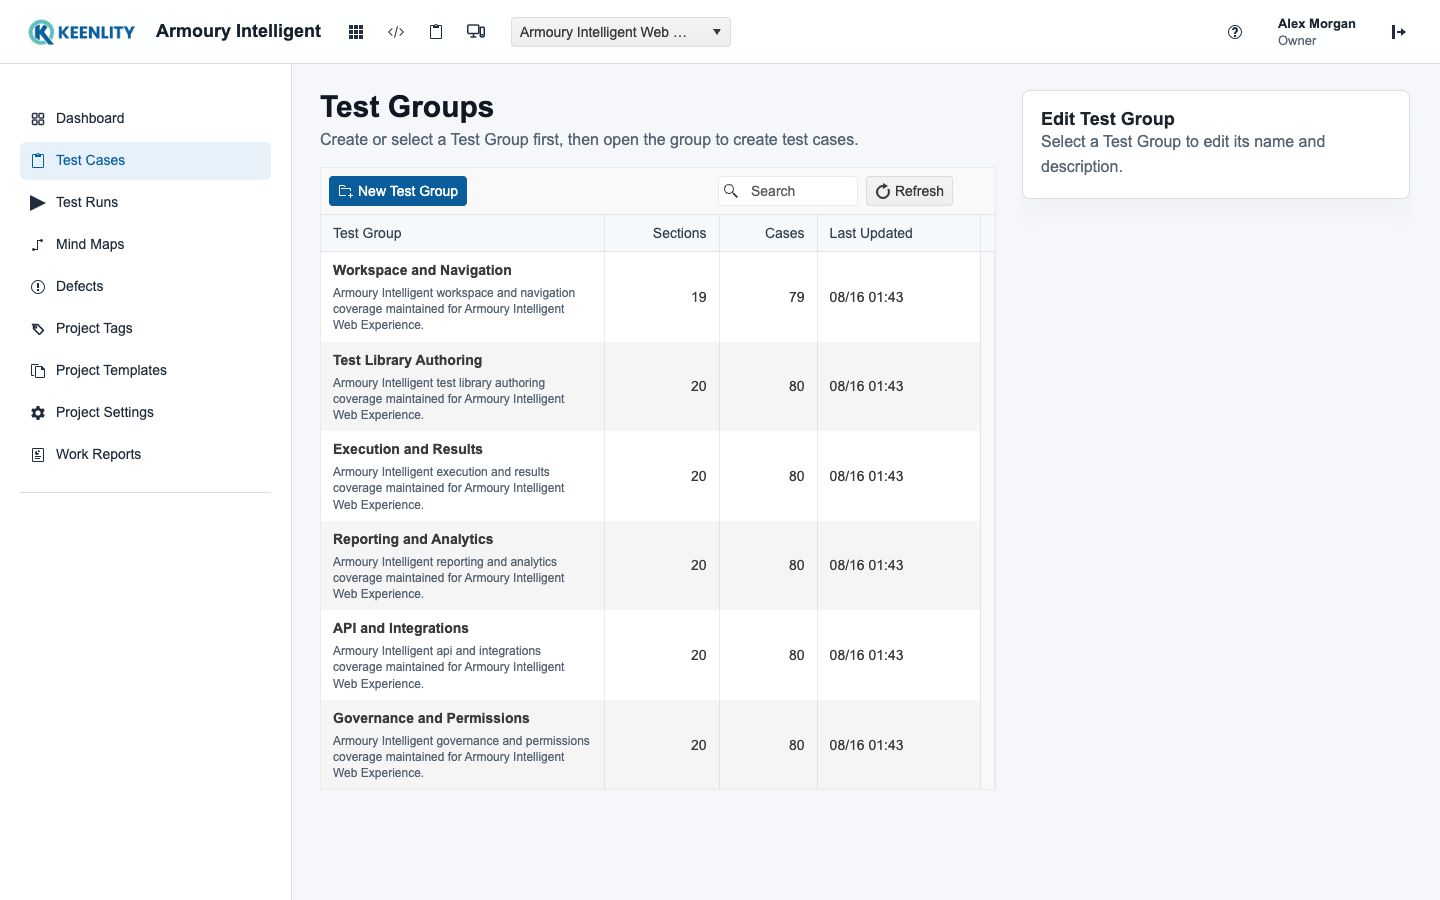Screen dimensions: 1440x900
Task: Select Execution and Results test group
Action: coord(650,476)
